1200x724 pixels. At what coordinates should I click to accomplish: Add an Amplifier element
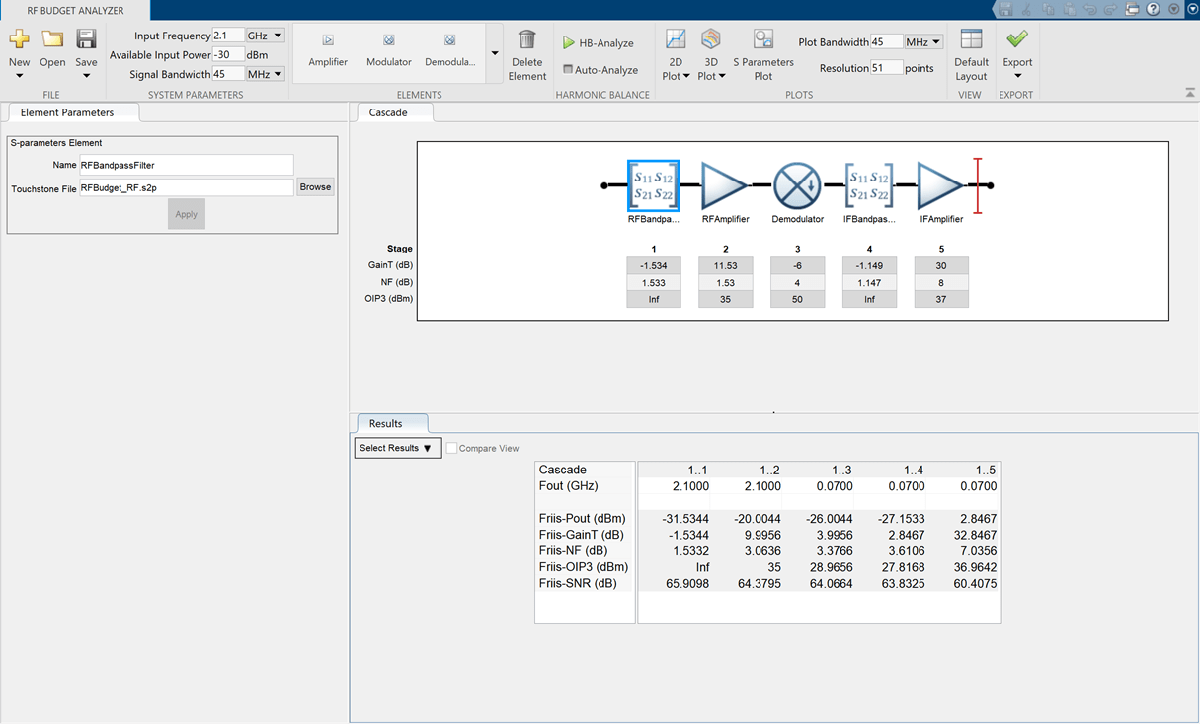[328, 49]
